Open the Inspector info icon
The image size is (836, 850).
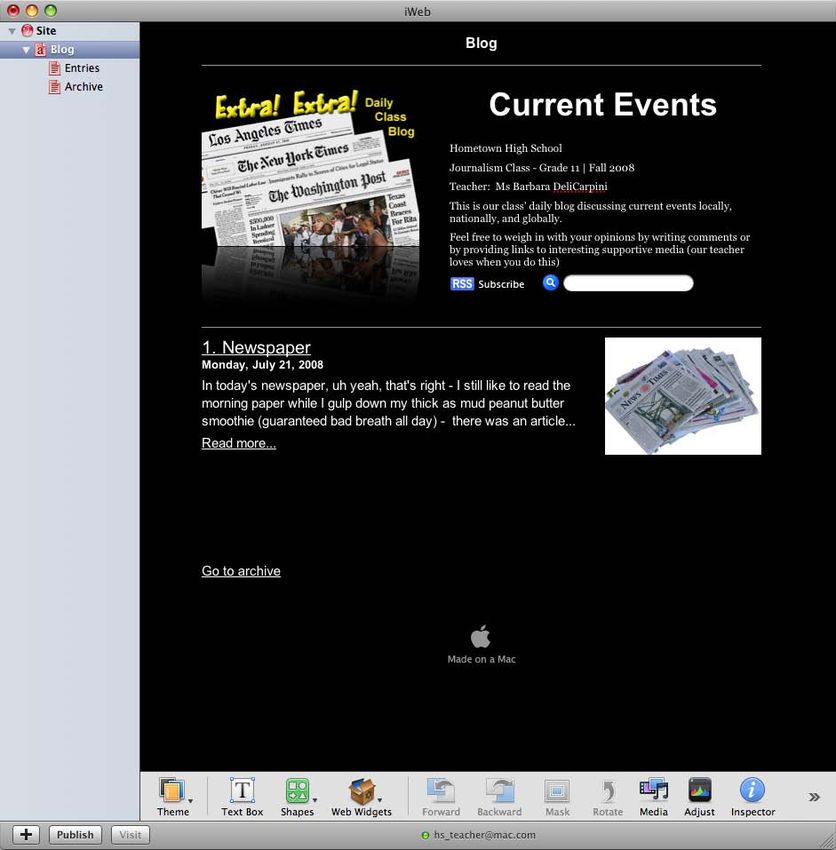click(753, 790)
